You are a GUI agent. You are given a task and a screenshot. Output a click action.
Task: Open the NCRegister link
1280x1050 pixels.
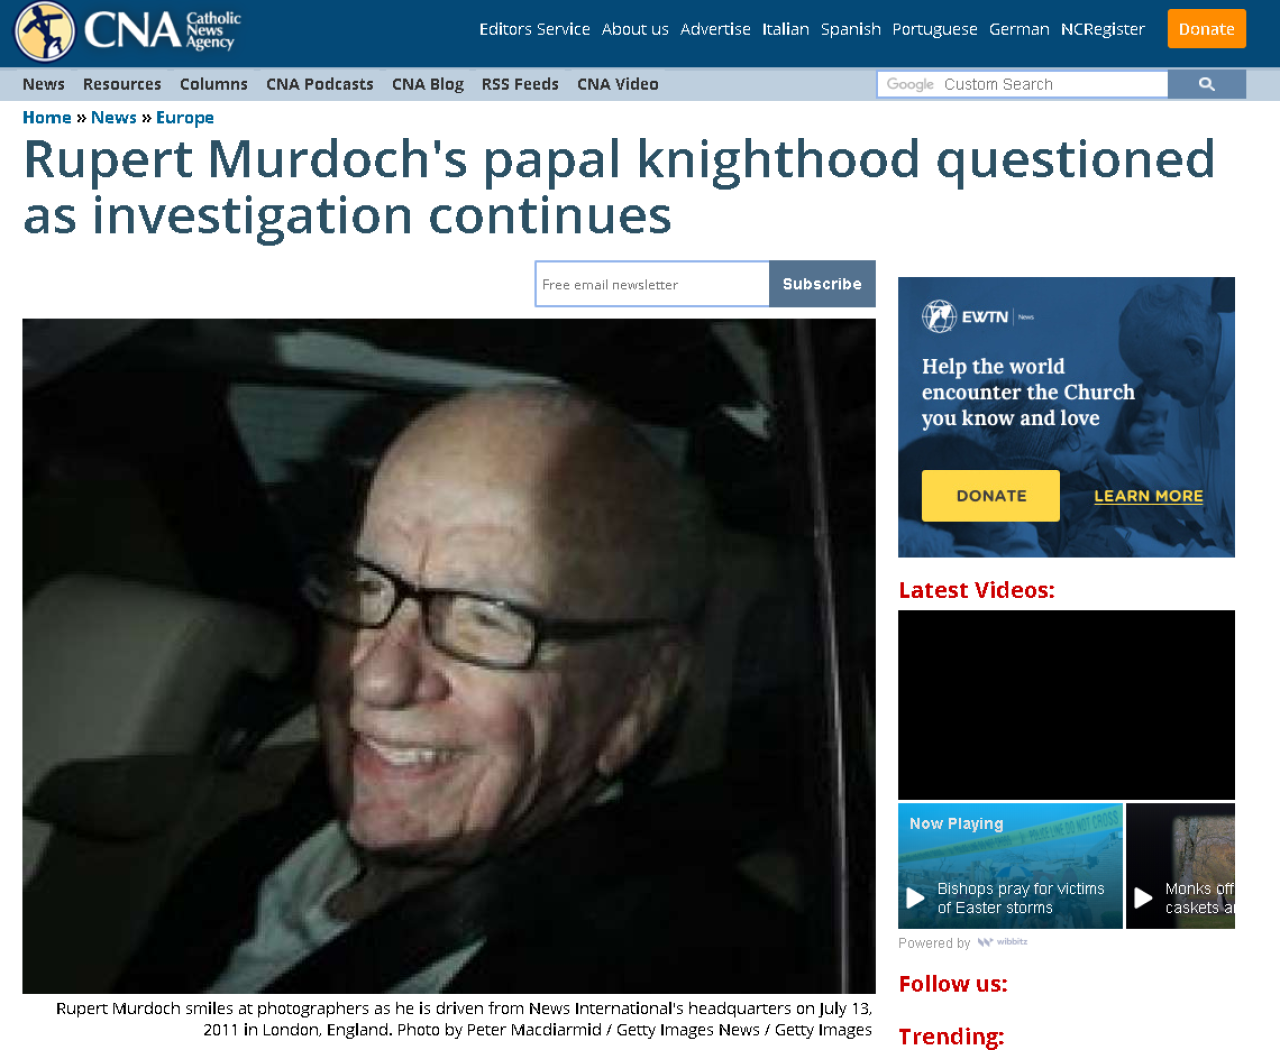click(1103, 29)
